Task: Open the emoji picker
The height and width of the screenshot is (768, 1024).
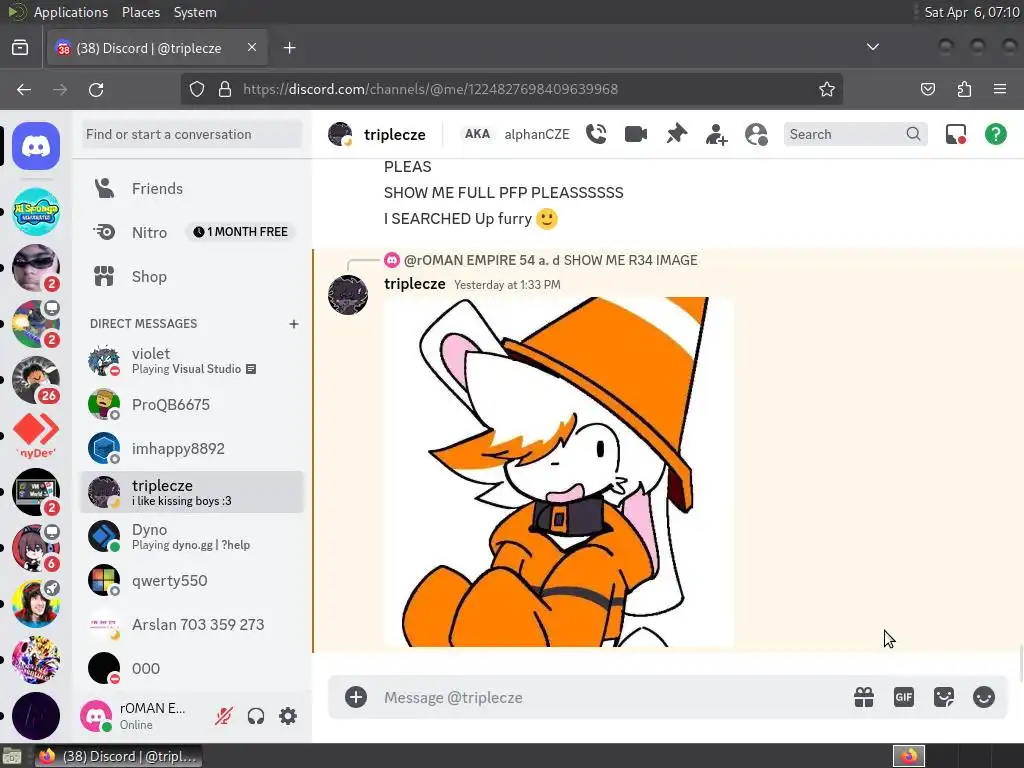Action: (x=984, y=697)
